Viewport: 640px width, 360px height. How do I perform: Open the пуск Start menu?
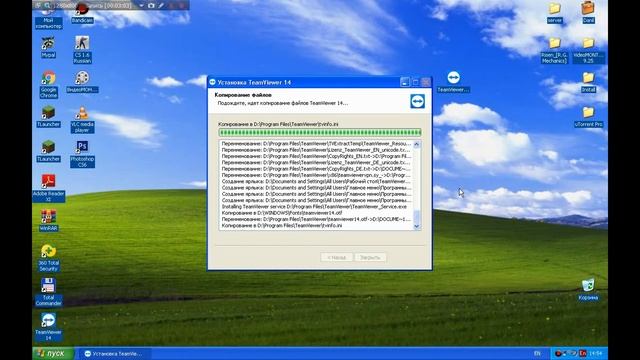(x=53, y=353)
